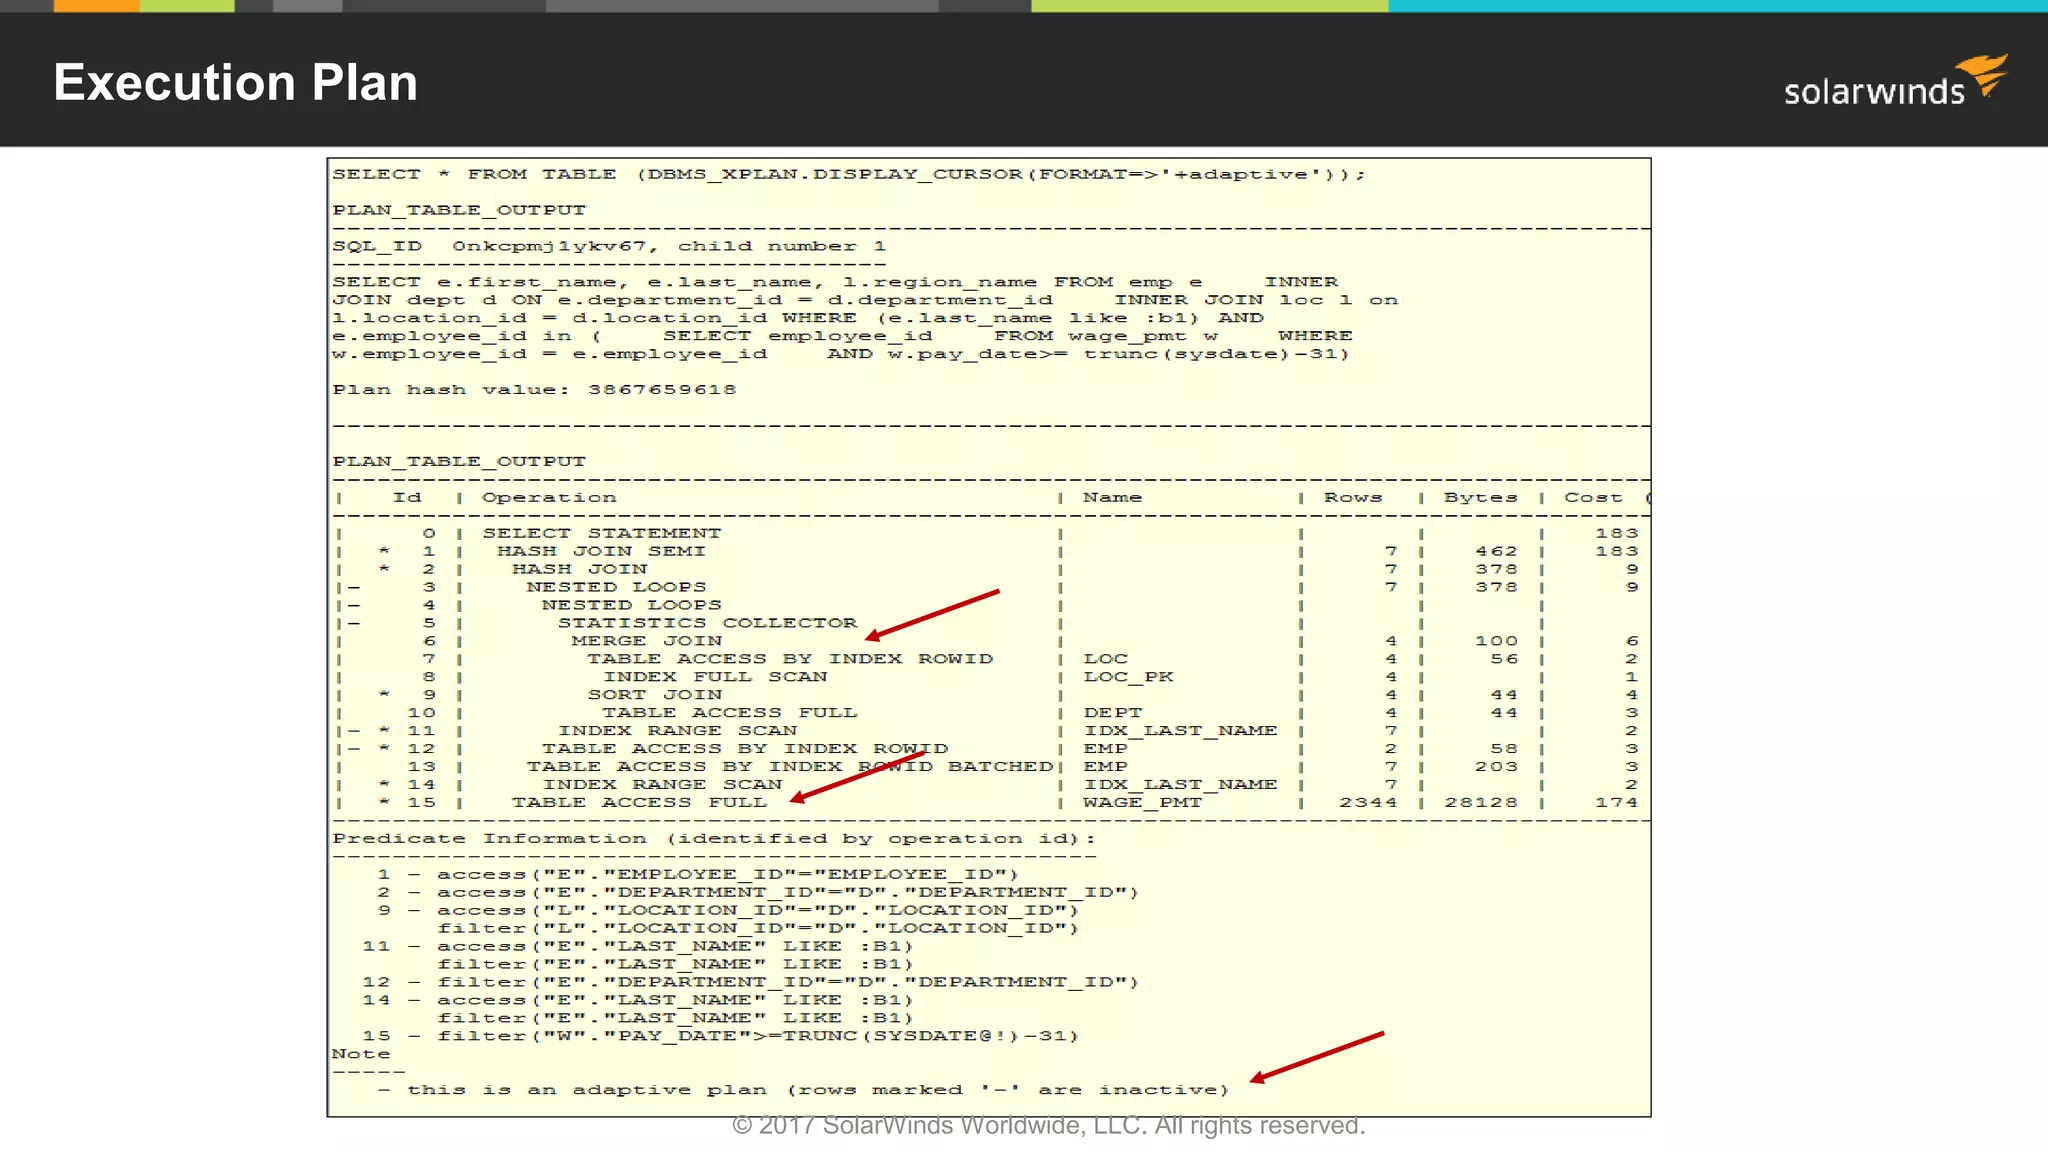Click the teal segment of top color bar
Screen dimensions: 2048x1152
pos(1716,6)
